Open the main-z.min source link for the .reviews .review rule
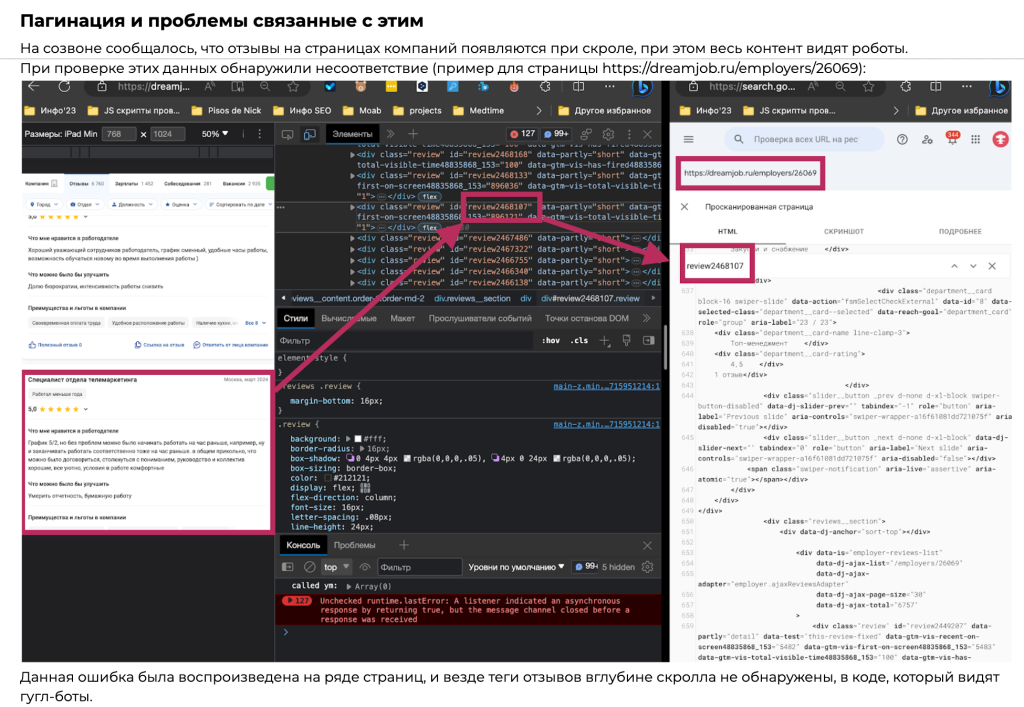Screen dimensions: 1024x707 (606, 386)
